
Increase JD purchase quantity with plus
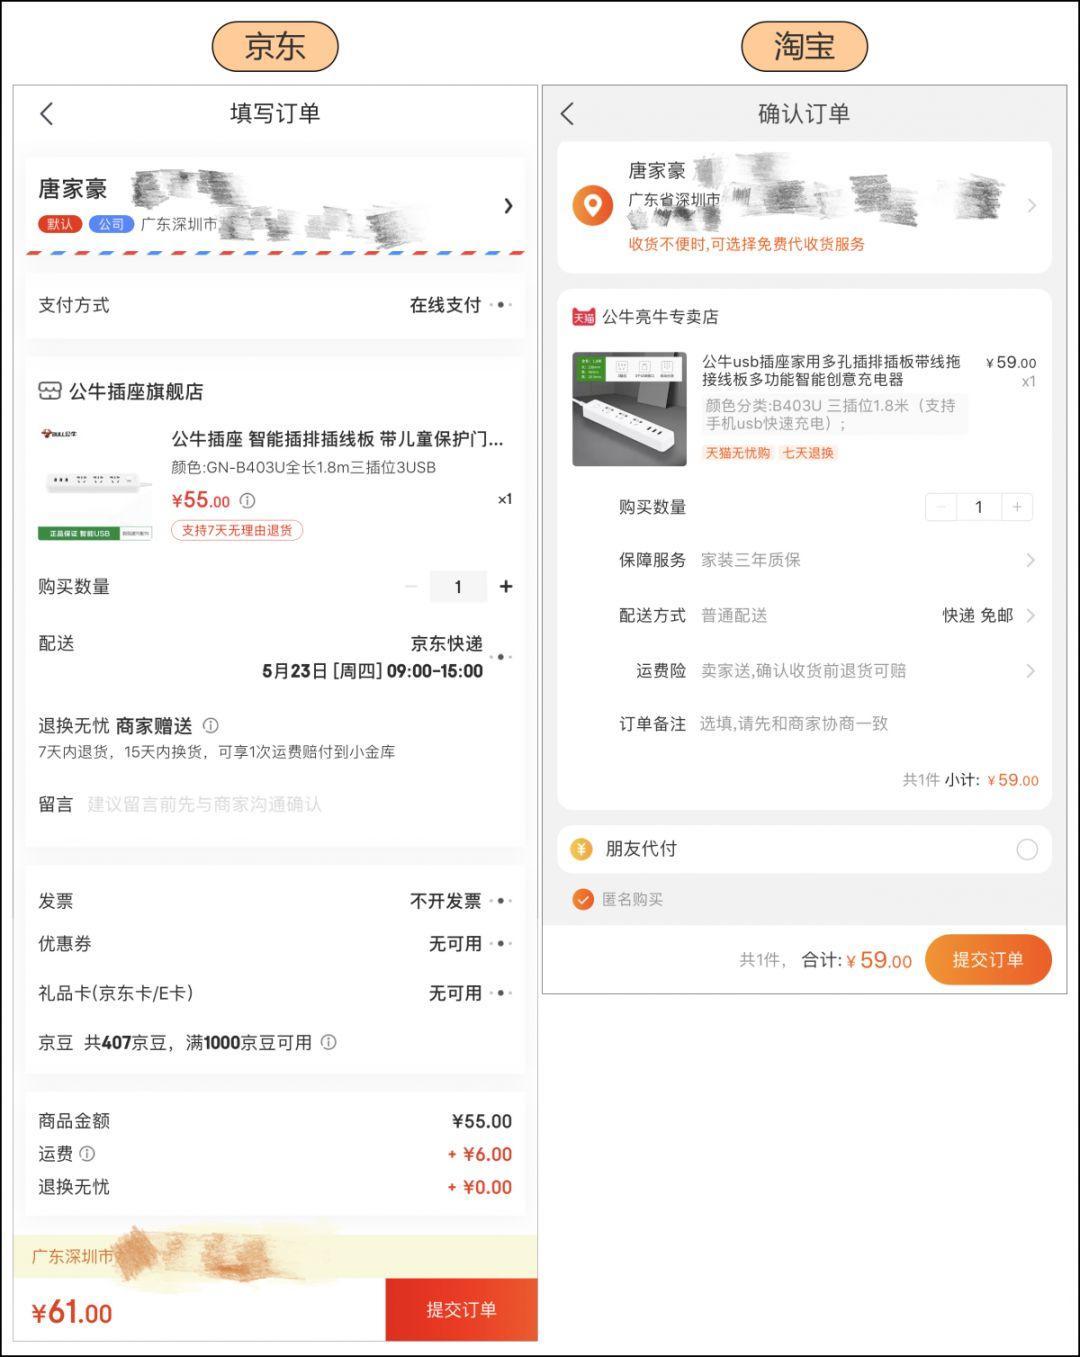(506, 587)
